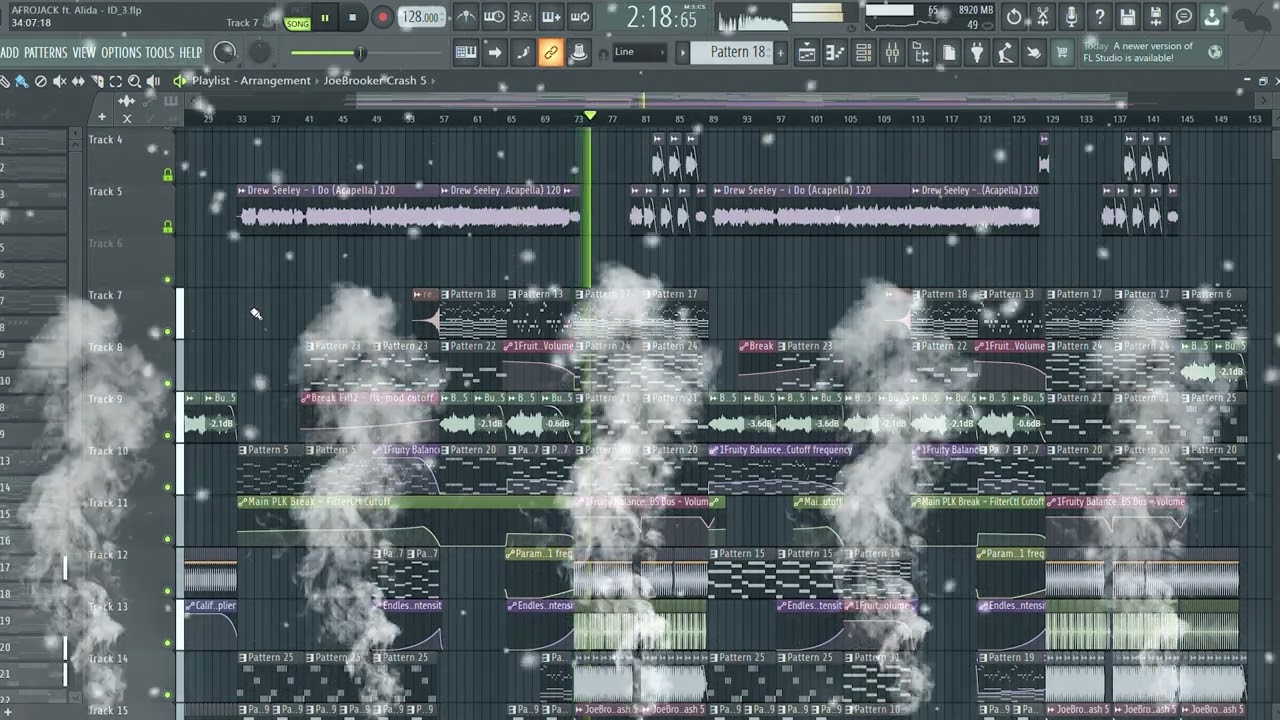
Task: Open the VIEW menu
Action: pyautogui.click(x=84, y=52)
